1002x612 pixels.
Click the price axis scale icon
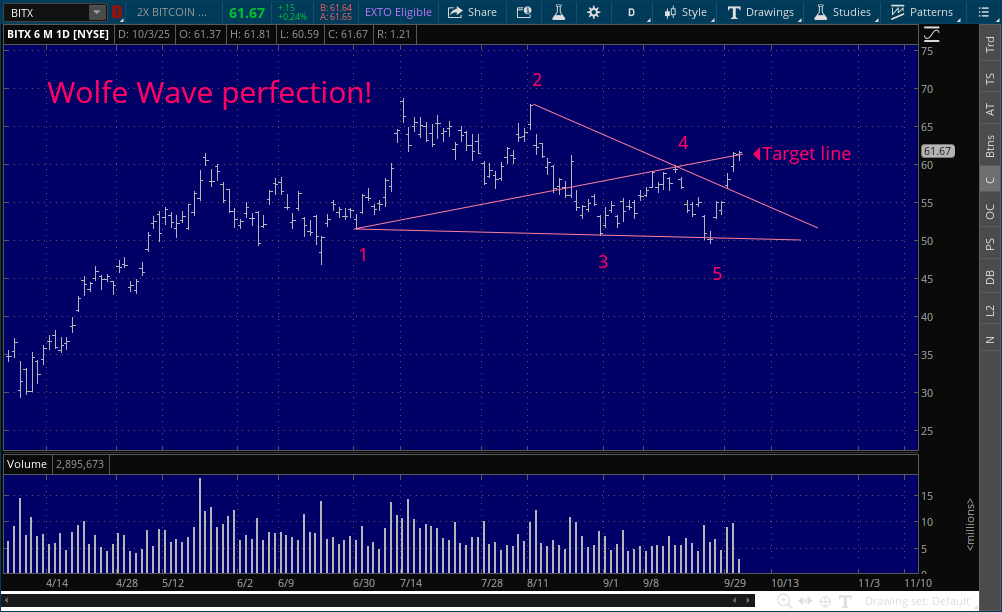point(932,32)
